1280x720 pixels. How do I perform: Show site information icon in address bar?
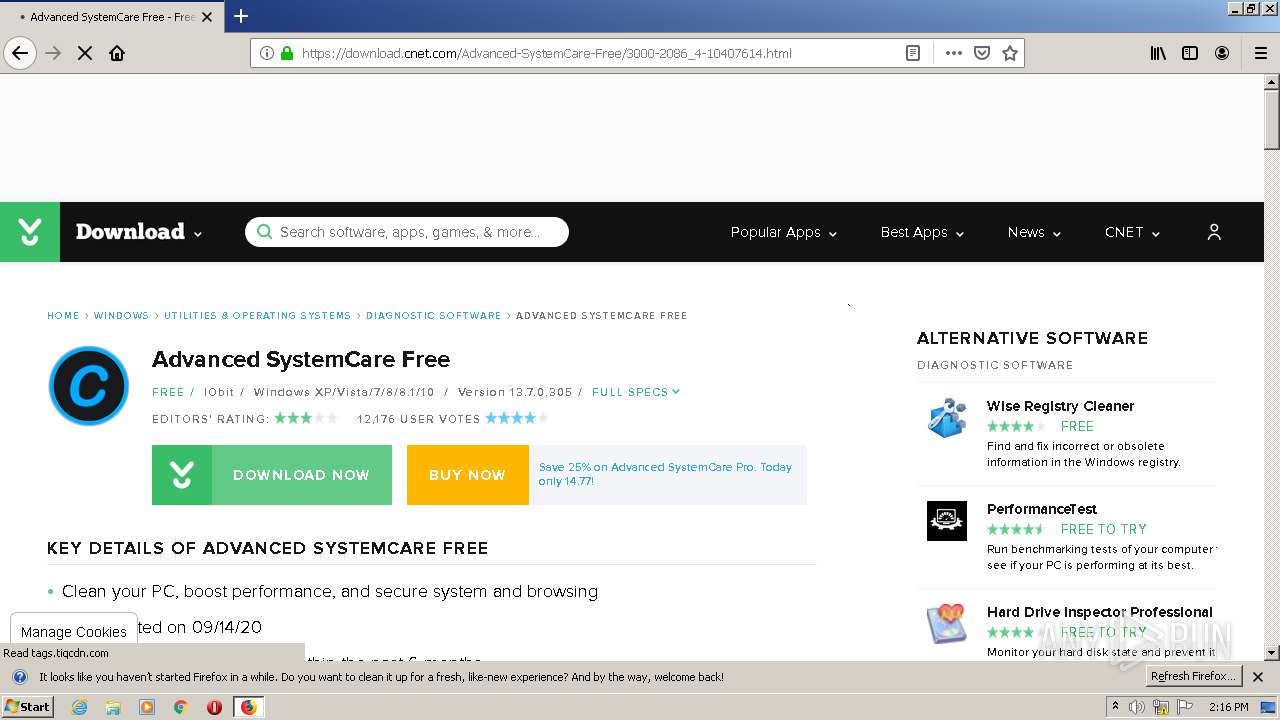tap(266, 53)
